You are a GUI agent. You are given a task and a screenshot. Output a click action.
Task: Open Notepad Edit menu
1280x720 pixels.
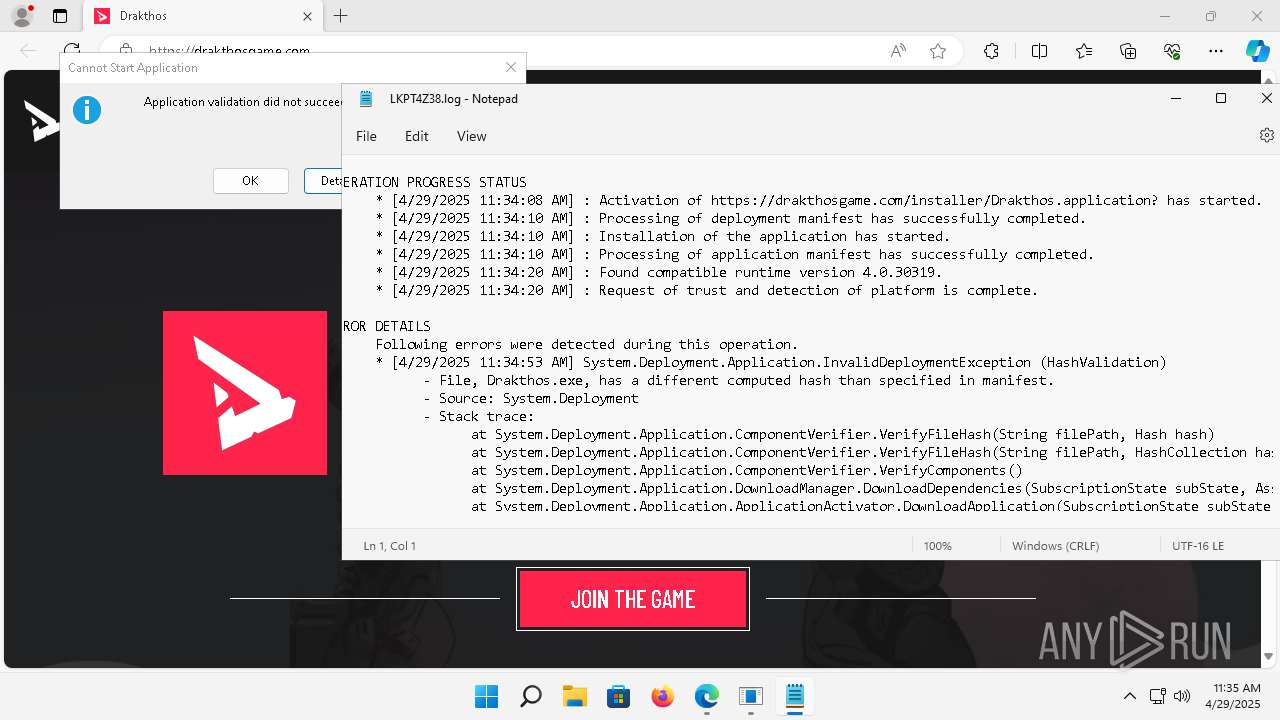click(416, 136)
